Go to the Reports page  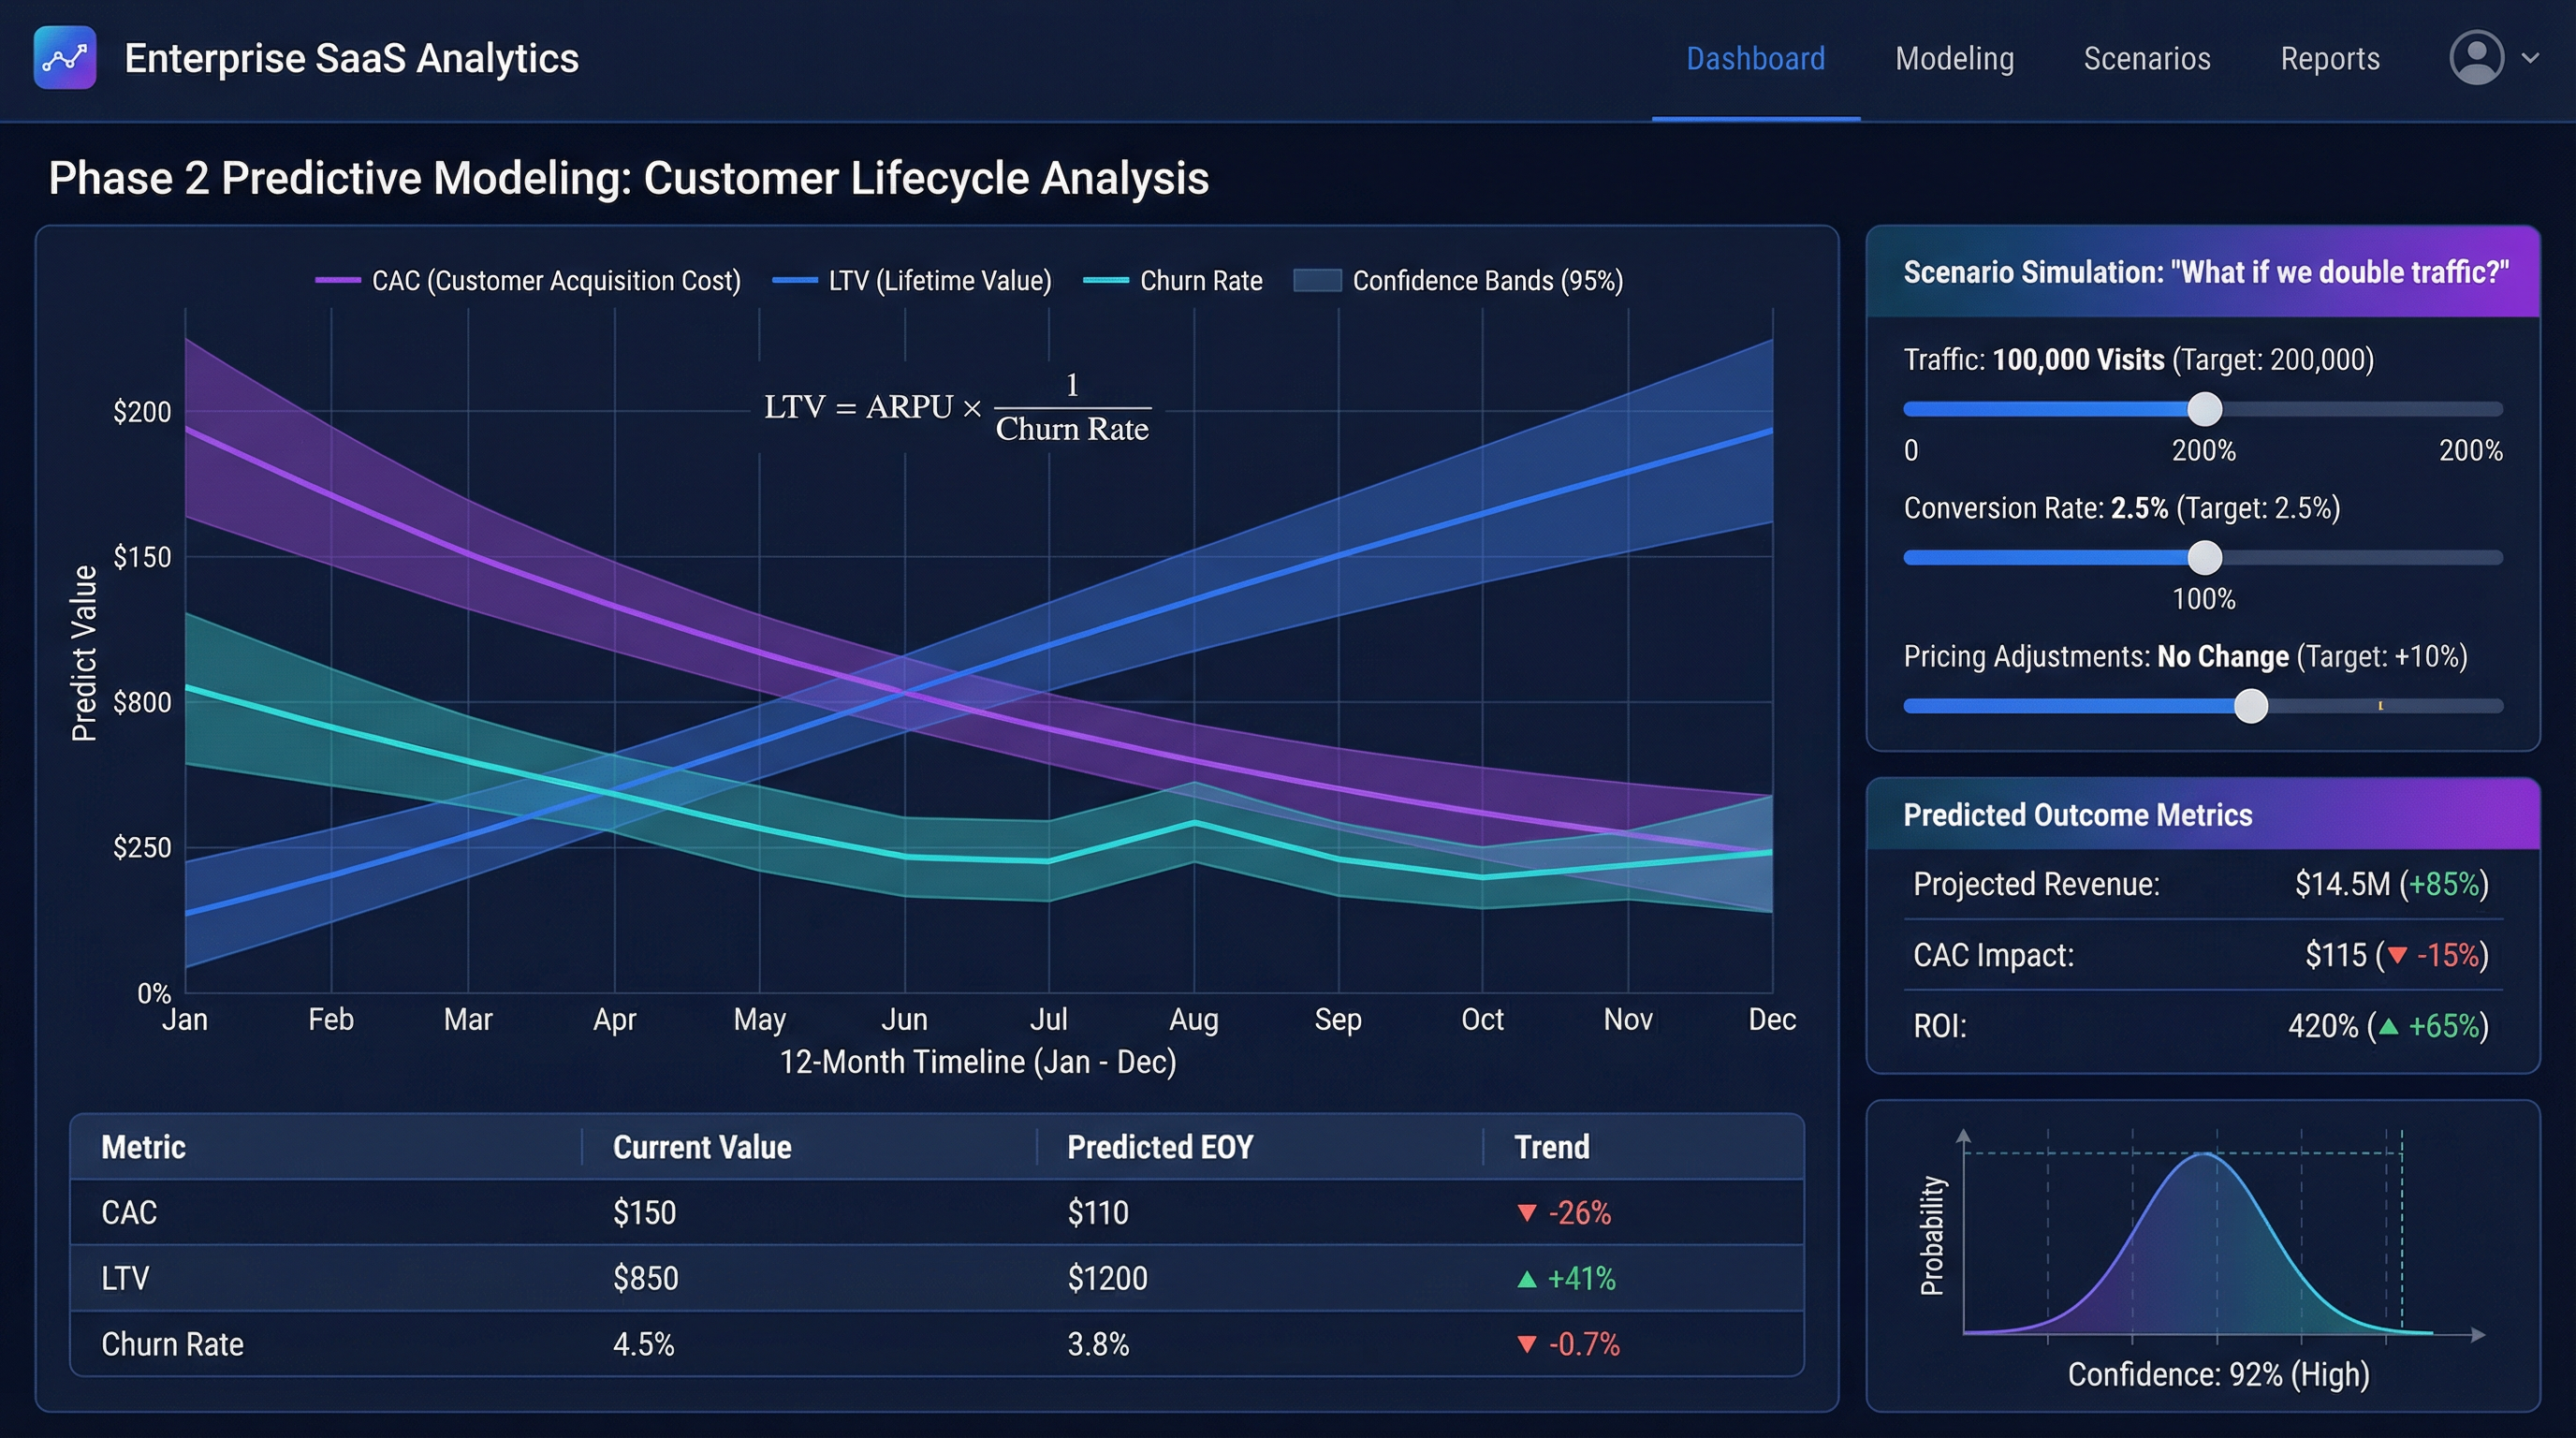point(2329,58)
